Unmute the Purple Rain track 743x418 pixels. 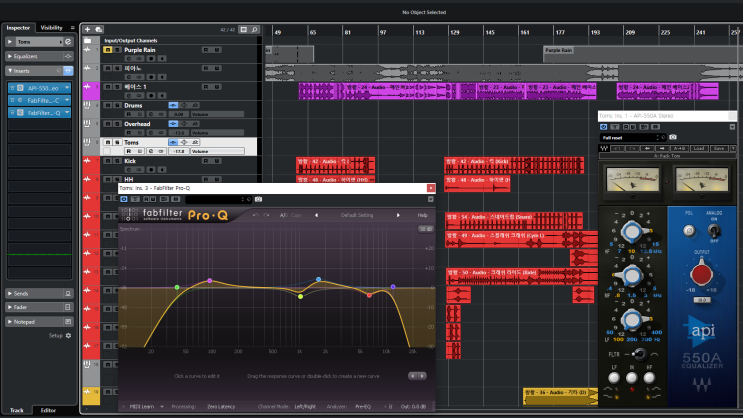point(108,50)
